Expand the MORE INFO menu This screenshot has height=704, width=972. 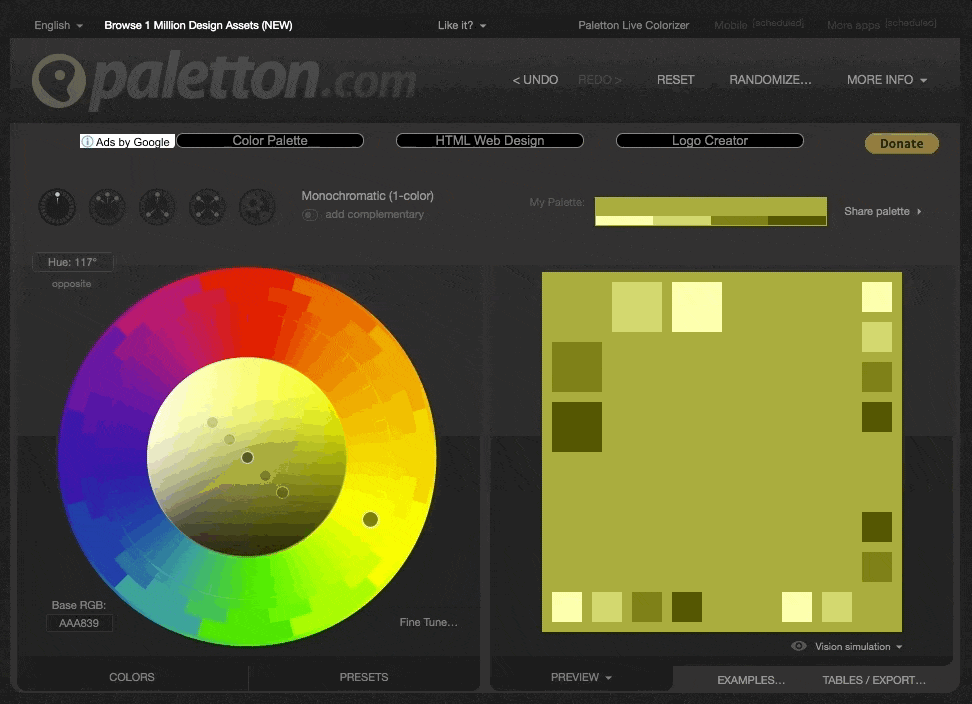[x=887, y=80]
